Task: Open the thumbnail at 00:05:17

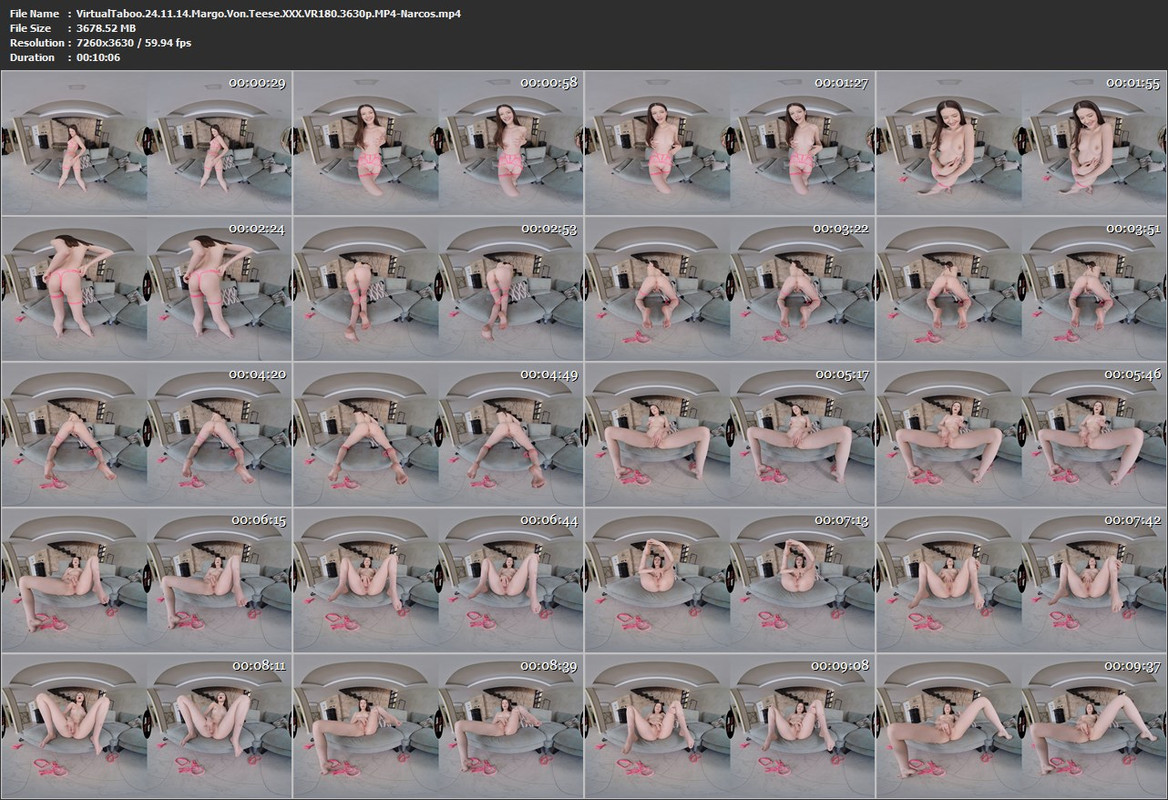Action: [730, 434]
